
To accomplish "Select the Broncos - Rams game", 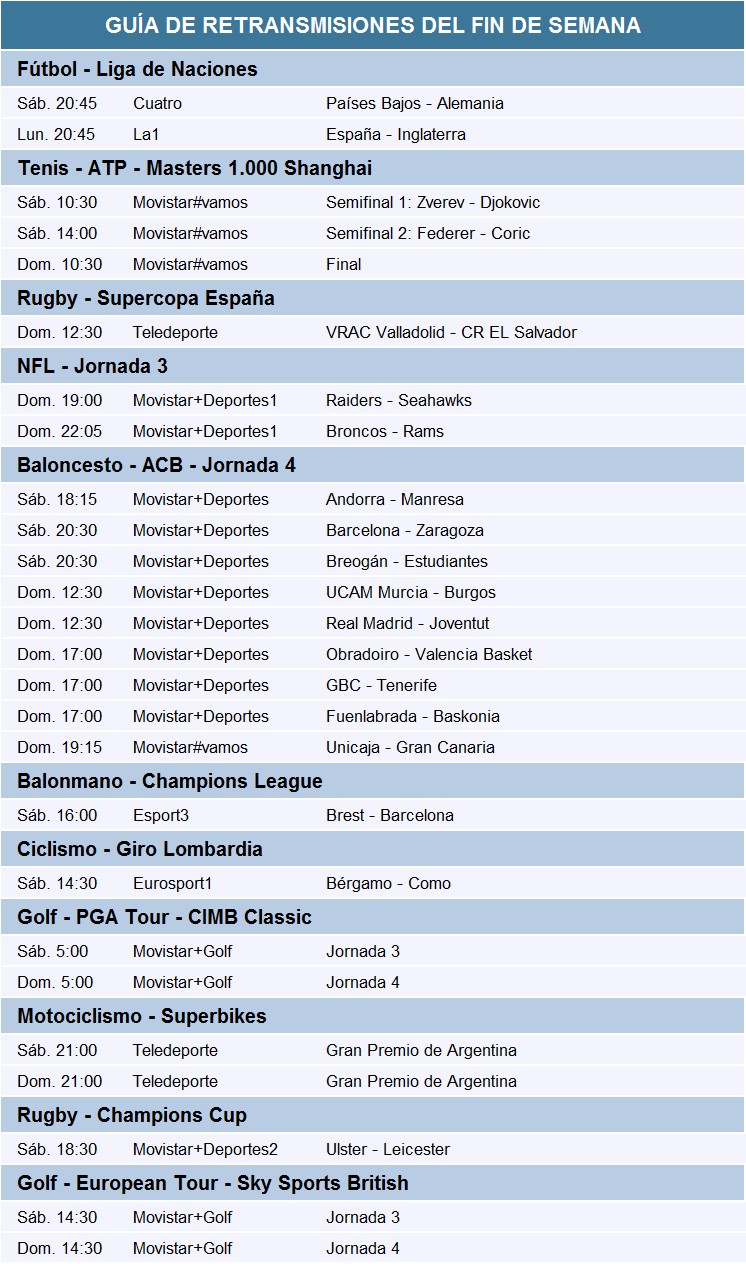I will click(x=384, y=431).
